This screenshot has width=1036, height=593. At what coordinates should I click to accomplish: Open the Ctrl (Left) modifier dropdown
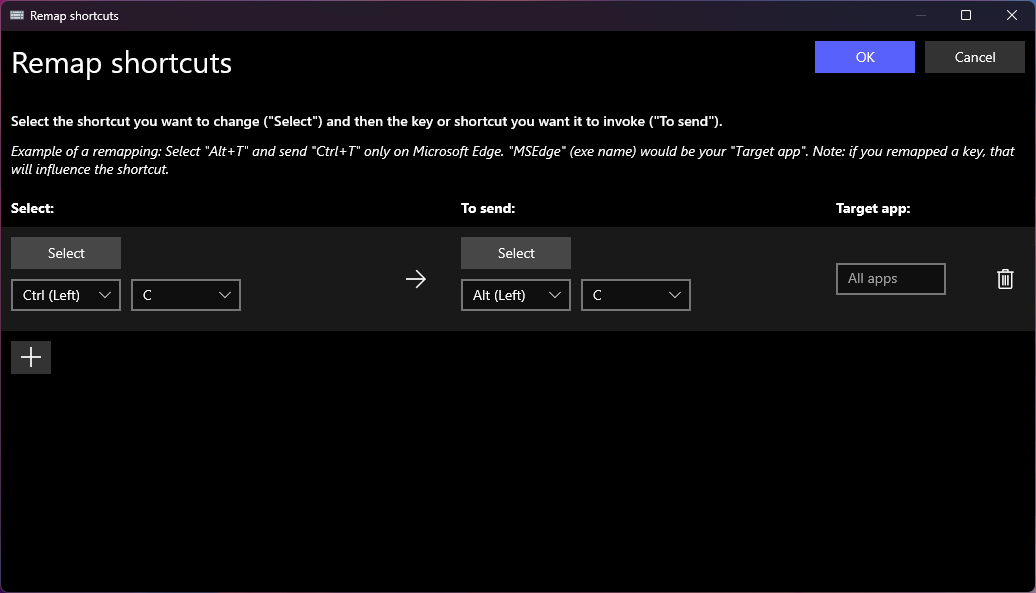65,295
